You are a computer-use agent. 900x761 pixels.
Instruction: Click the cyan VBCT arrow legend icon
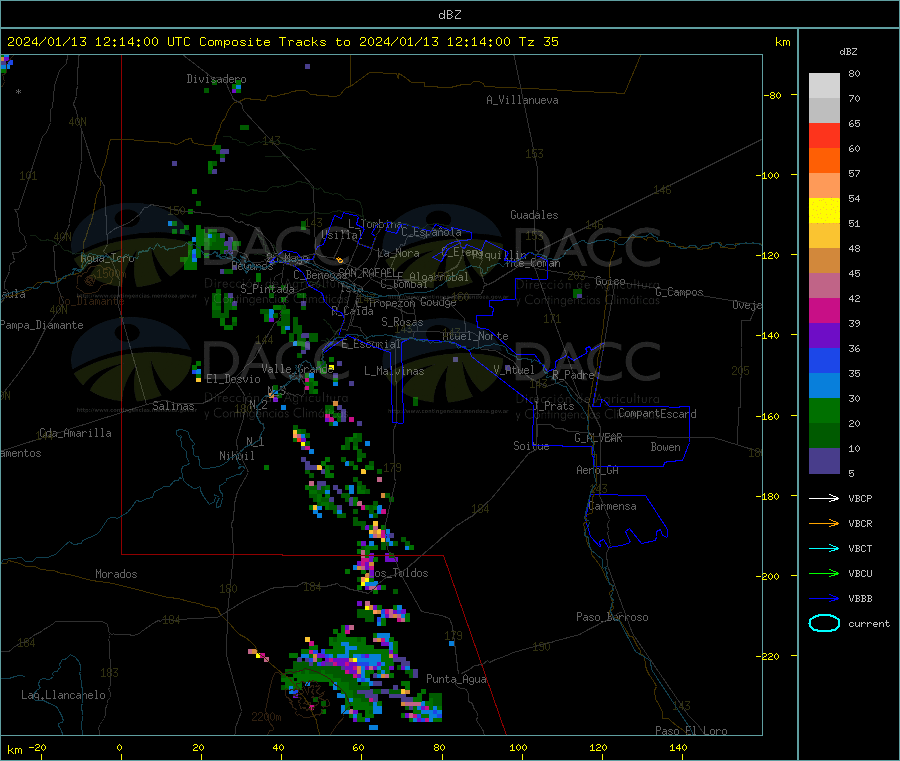[x=824, y=548]
